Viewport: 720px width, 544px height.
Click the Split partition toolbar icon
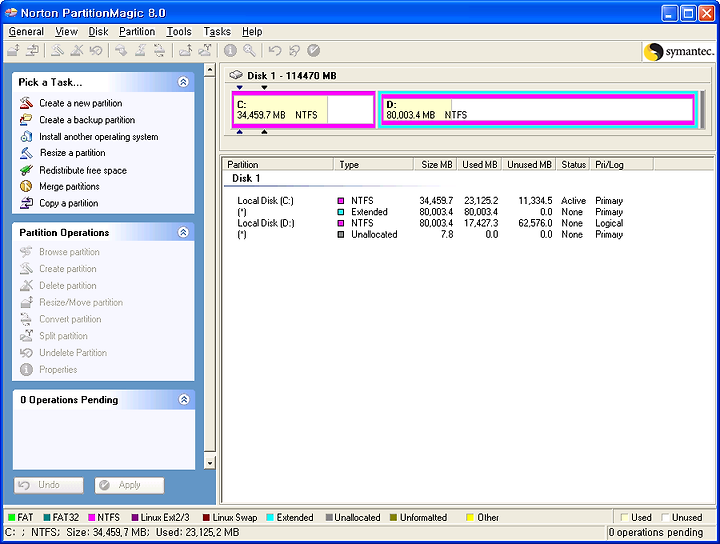click(205, 50)
